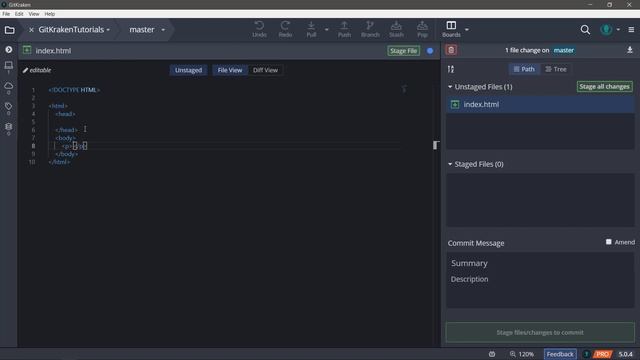The width and height of the screenshot is (640, 360).
Task: Open the hamburger menu icon
Action: coord(631,30)
